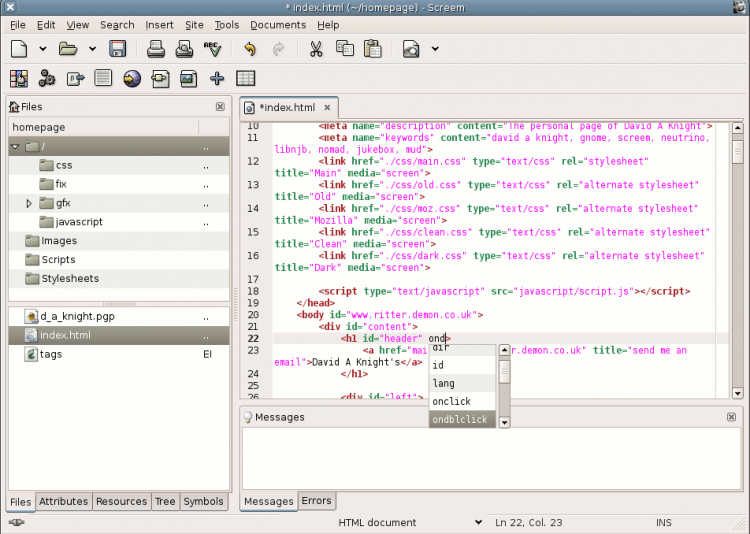Click the blue plus icon
This screenshot has width=750, height=534.
point(216,78)
